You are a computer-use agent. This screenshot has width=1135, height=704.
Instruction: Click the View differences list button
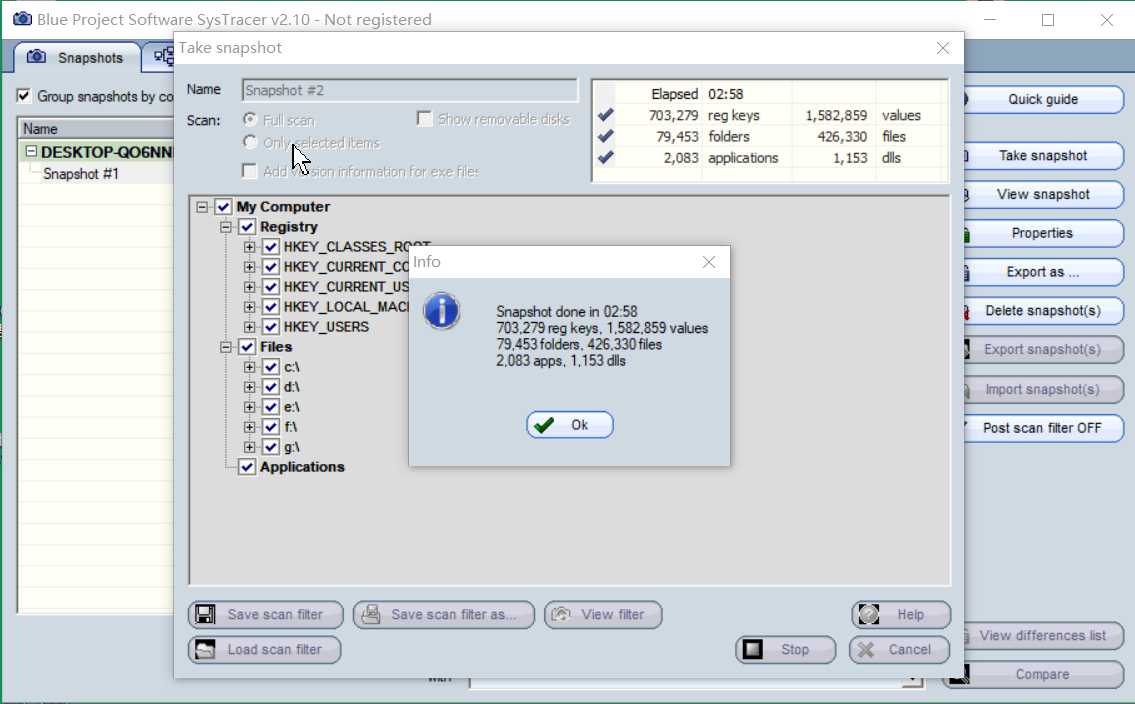1042,635
